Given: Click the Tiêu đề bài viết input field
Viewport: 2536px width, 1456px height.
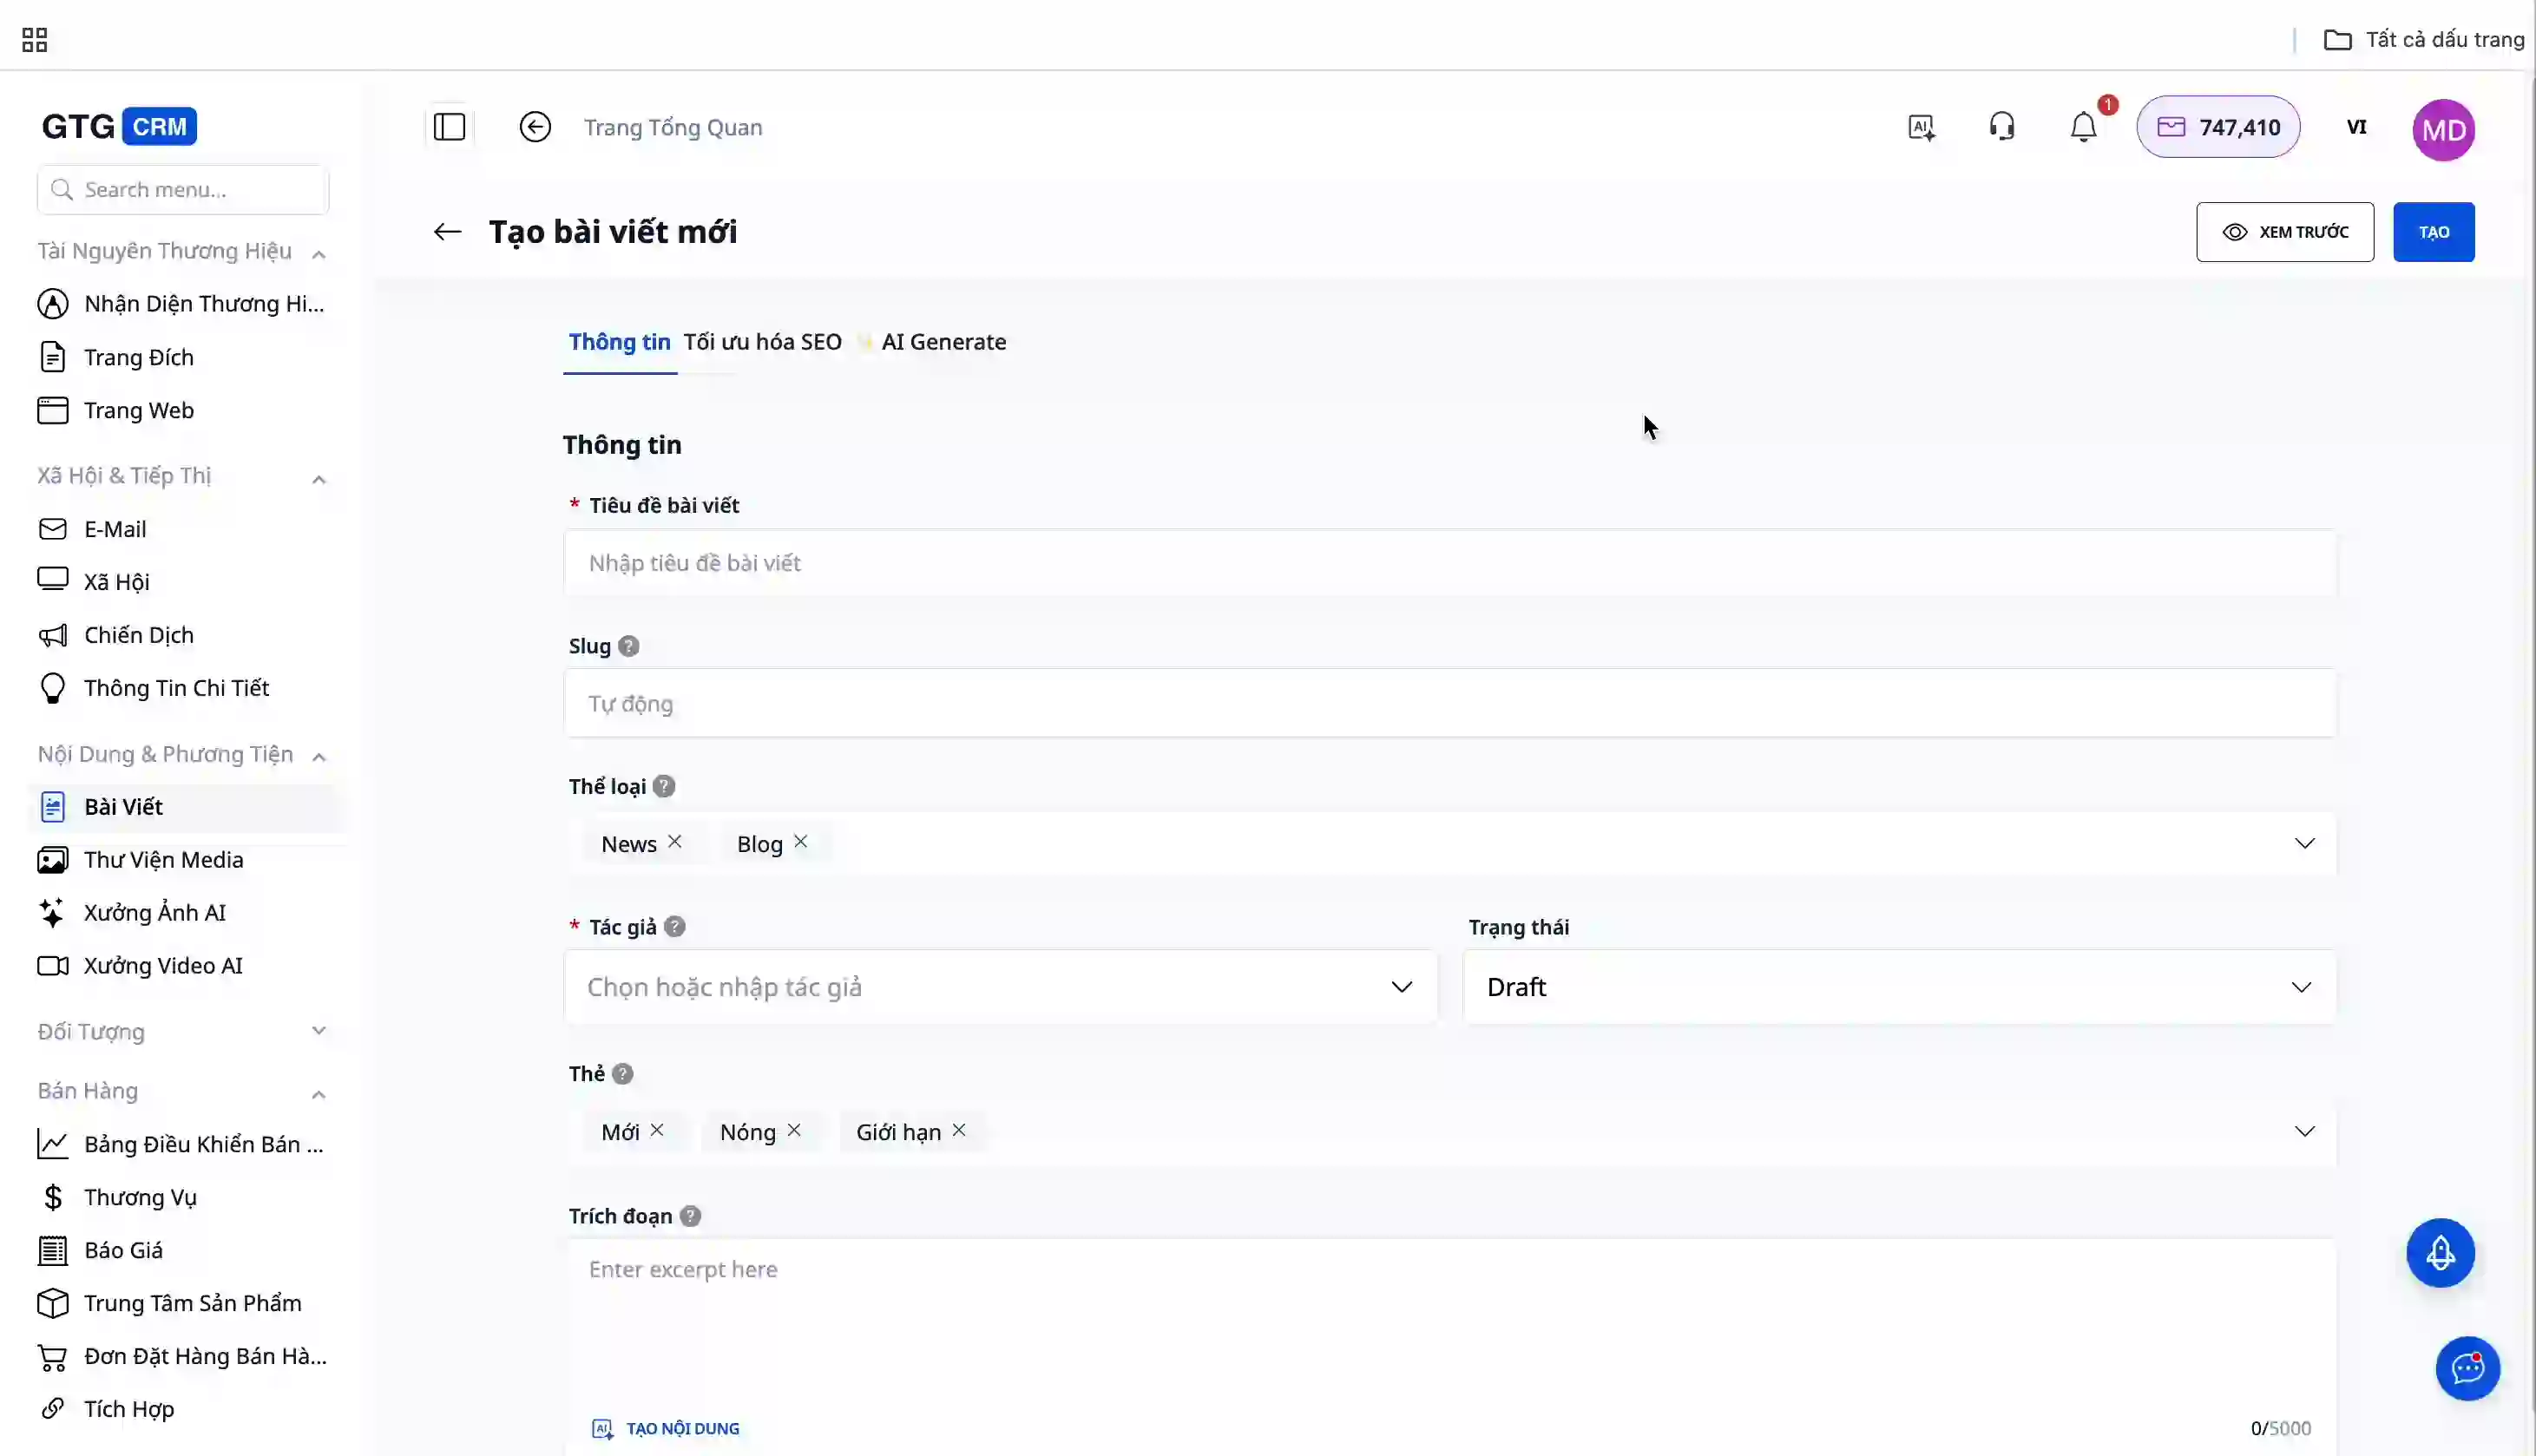Looking at the screenshot, I should [x=1449, y=563].
